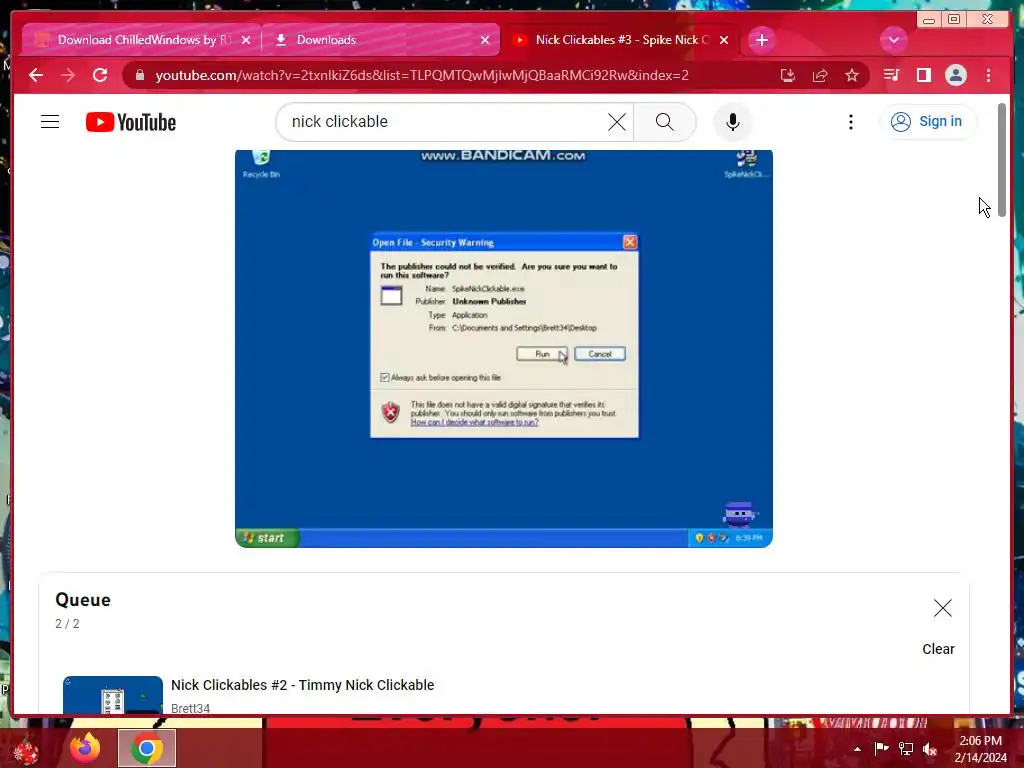Screen dimensions: 1024x768
Task: Click the padlock site info icon
Action: pos(139,75)
